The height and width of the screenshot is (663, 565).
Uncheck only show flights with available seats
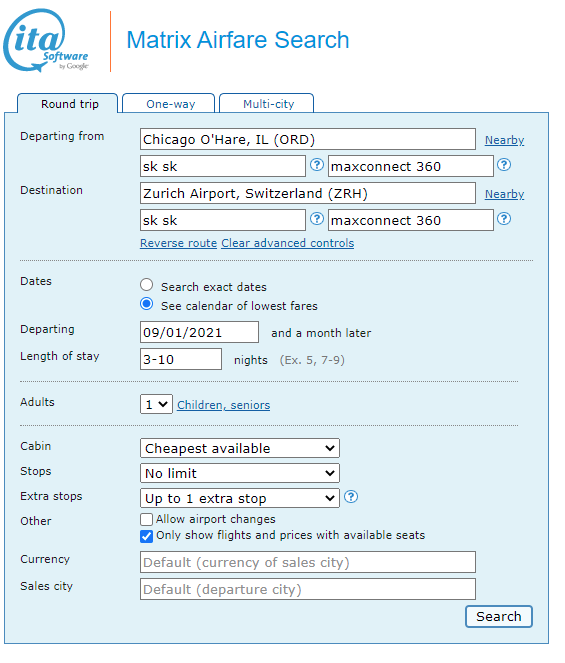[x=146, y=537]
